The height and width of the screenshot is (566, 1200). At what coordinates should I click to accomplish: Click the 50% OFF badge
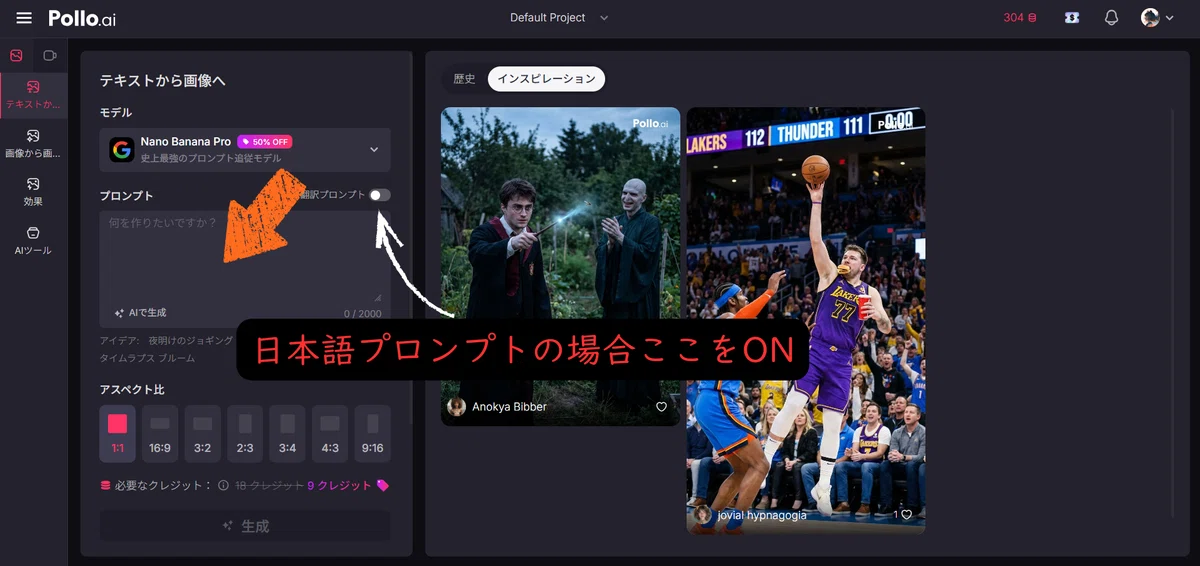(x=265, y=142)
